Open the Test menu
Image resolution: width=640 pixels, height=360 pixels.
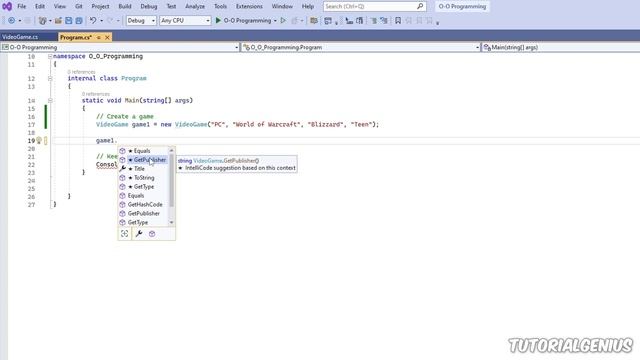pyautogui.click(x=171, y=7)
